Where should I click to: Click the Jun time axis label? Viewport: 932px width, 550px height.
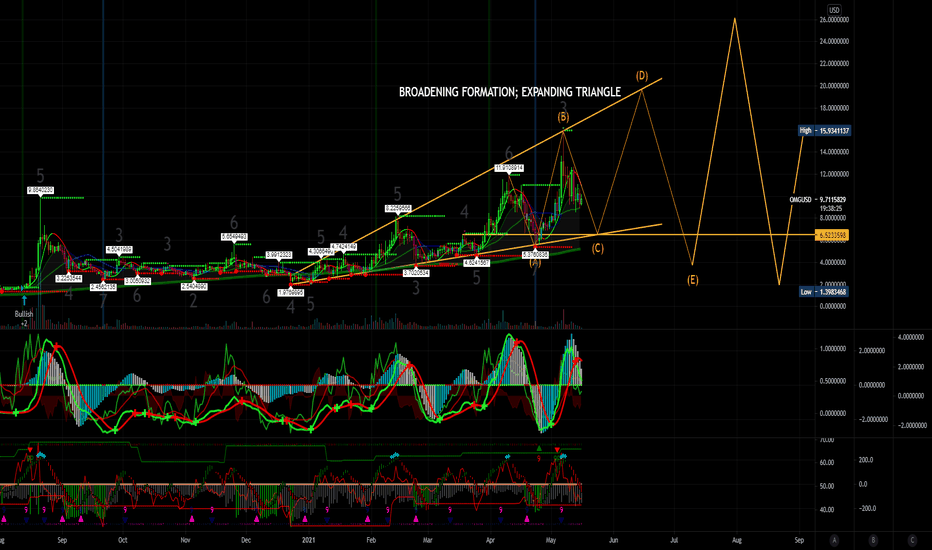coord(613,540)
